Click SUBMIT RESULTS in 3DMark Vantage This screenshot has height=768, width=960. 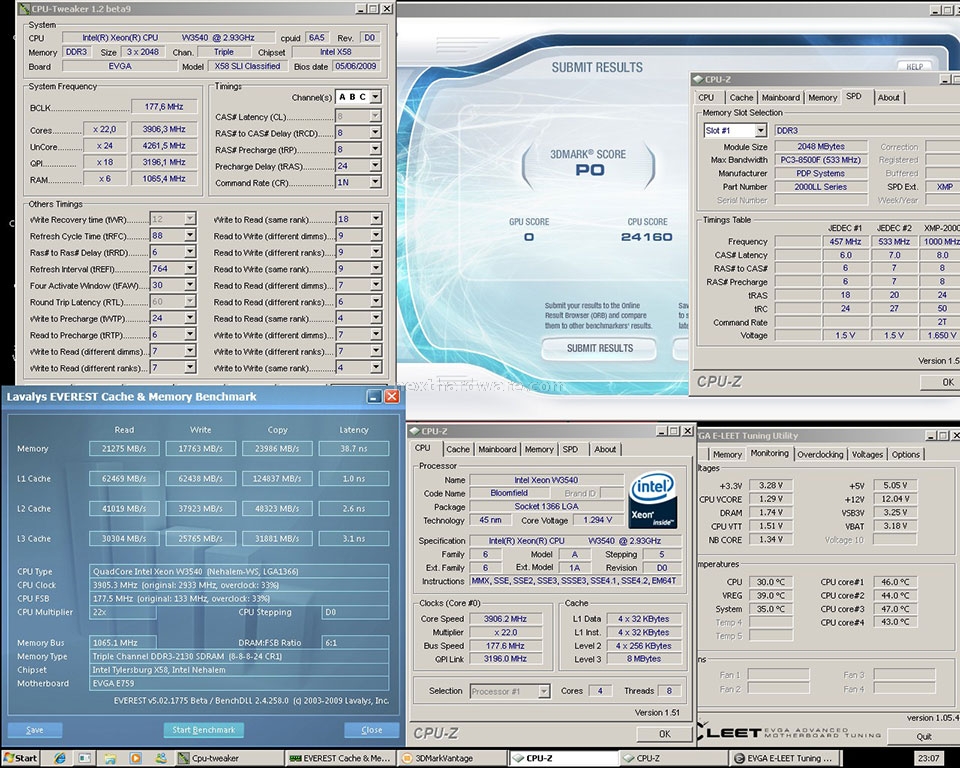[x=599, y=348]
